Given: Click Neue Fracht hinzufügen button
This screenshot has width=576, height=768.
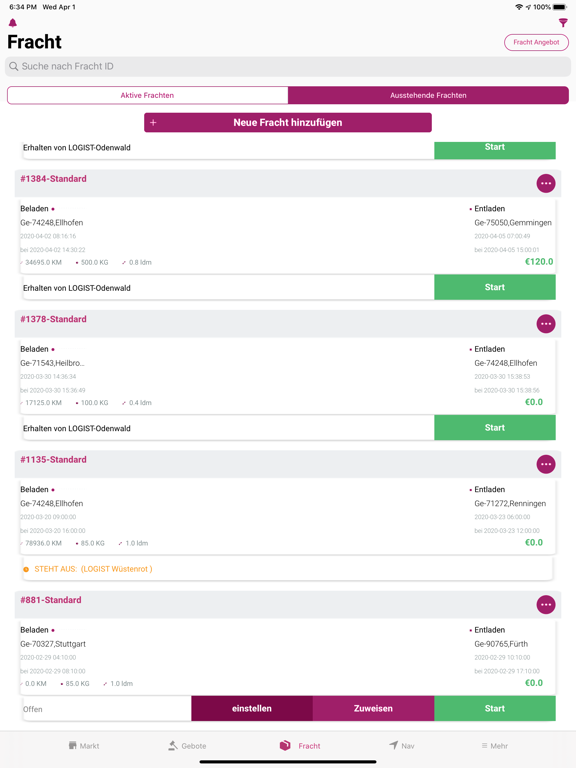Looking at the screenshot, I should [288, 122].
